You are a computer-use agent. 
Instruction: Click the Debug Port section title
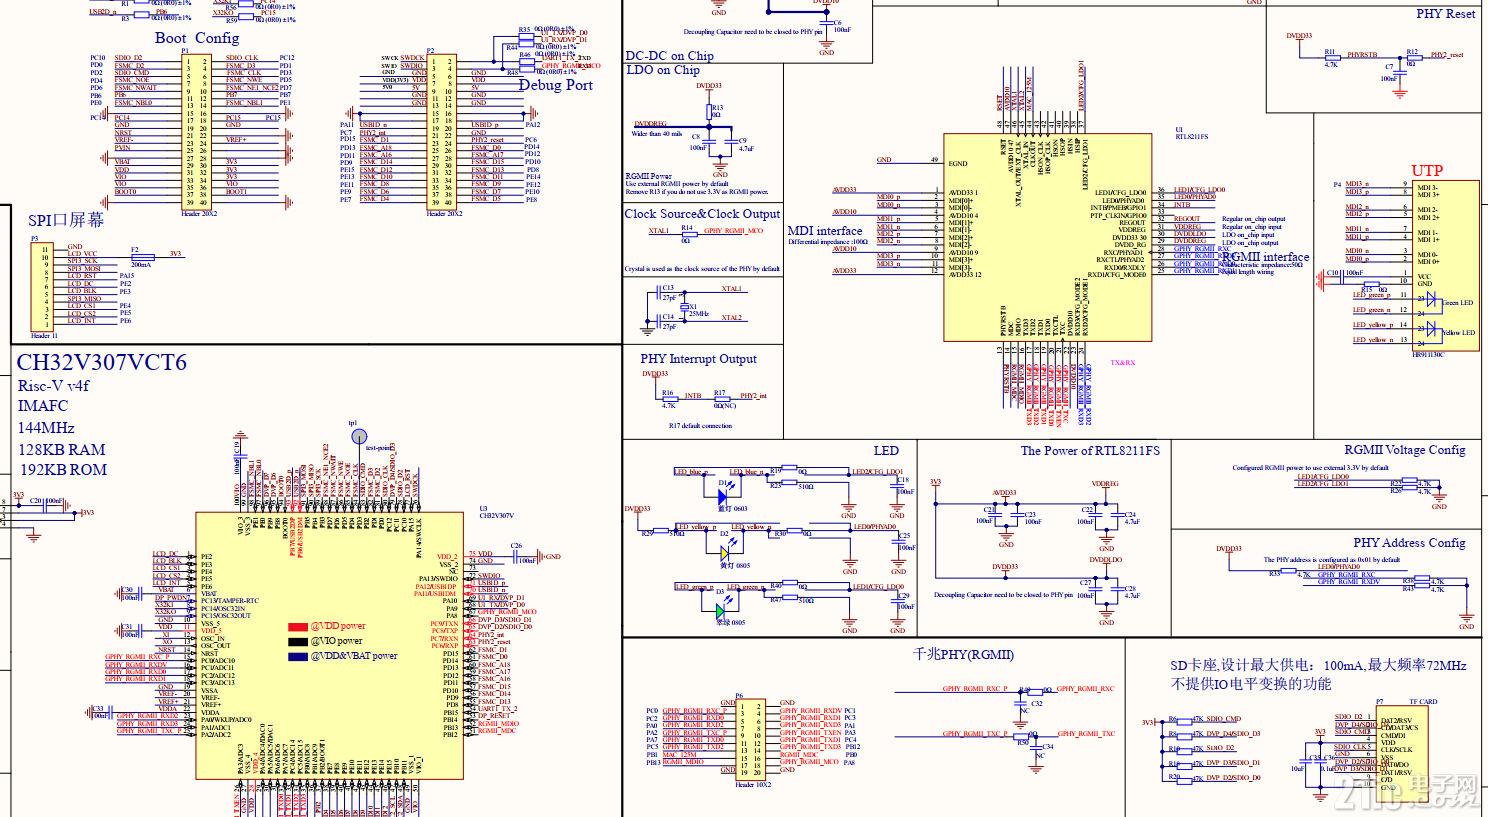(555, 85)
